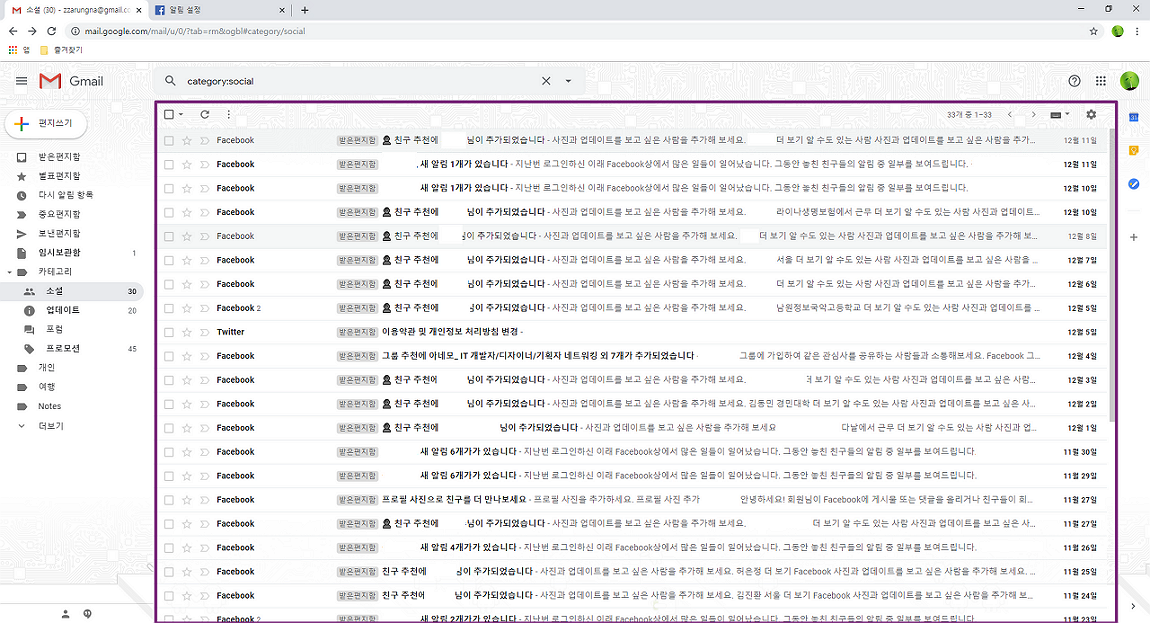Open the Settings gear
Image resolution: width=1150 pixels, height=623 pixels.
(1091, 114)
